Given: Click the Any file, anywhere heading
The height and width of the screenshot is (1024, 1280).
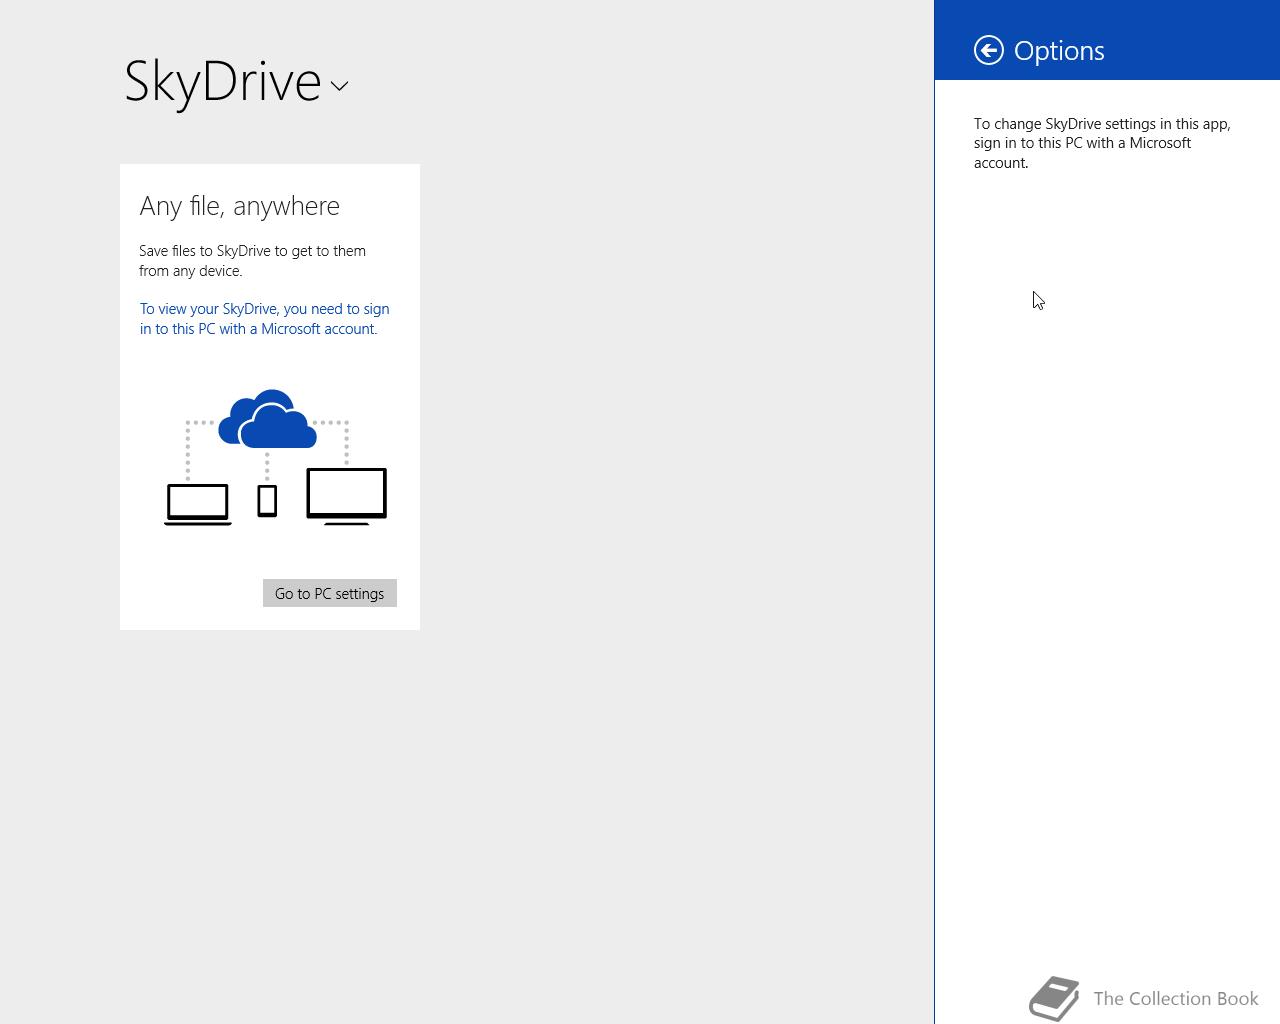Looking at the screenshot, I should click(x=240, y=206).
